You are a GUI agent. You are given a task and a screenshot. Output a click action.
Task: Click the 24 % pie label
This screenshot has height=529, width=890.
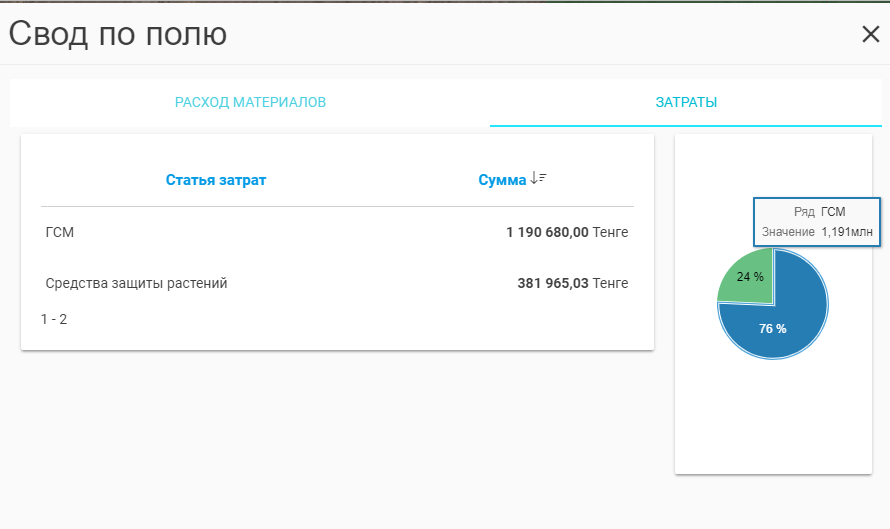pyautogui.click(x=750, y=277)
